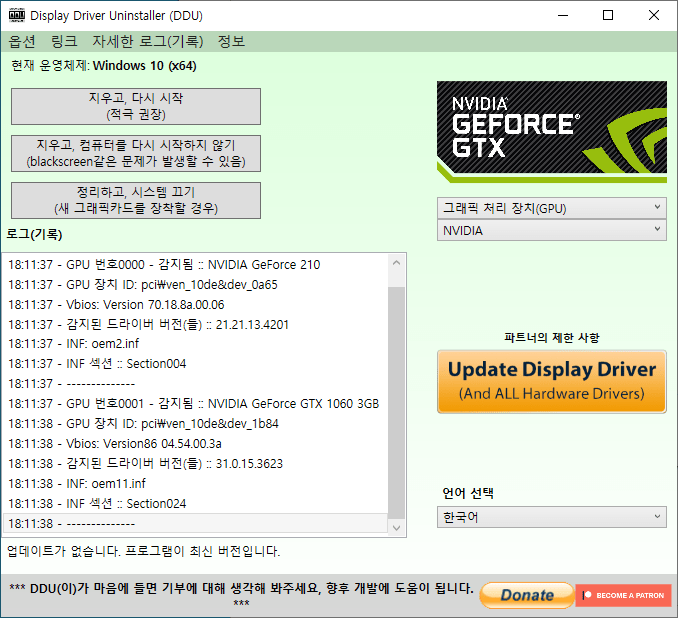Click 지우고, 다시 시작 (적극 권장) button

pyautogui.click(x=136, y=106)
